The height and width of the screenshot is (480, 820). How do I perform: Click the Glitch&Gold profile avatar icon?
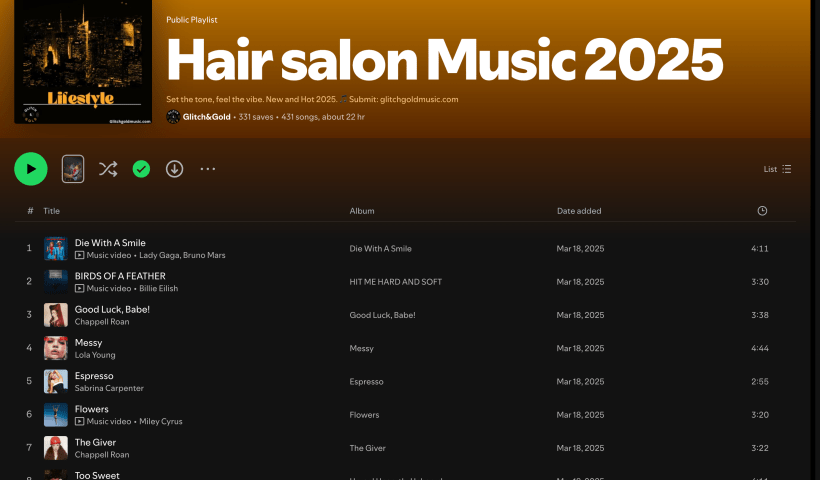173,117
